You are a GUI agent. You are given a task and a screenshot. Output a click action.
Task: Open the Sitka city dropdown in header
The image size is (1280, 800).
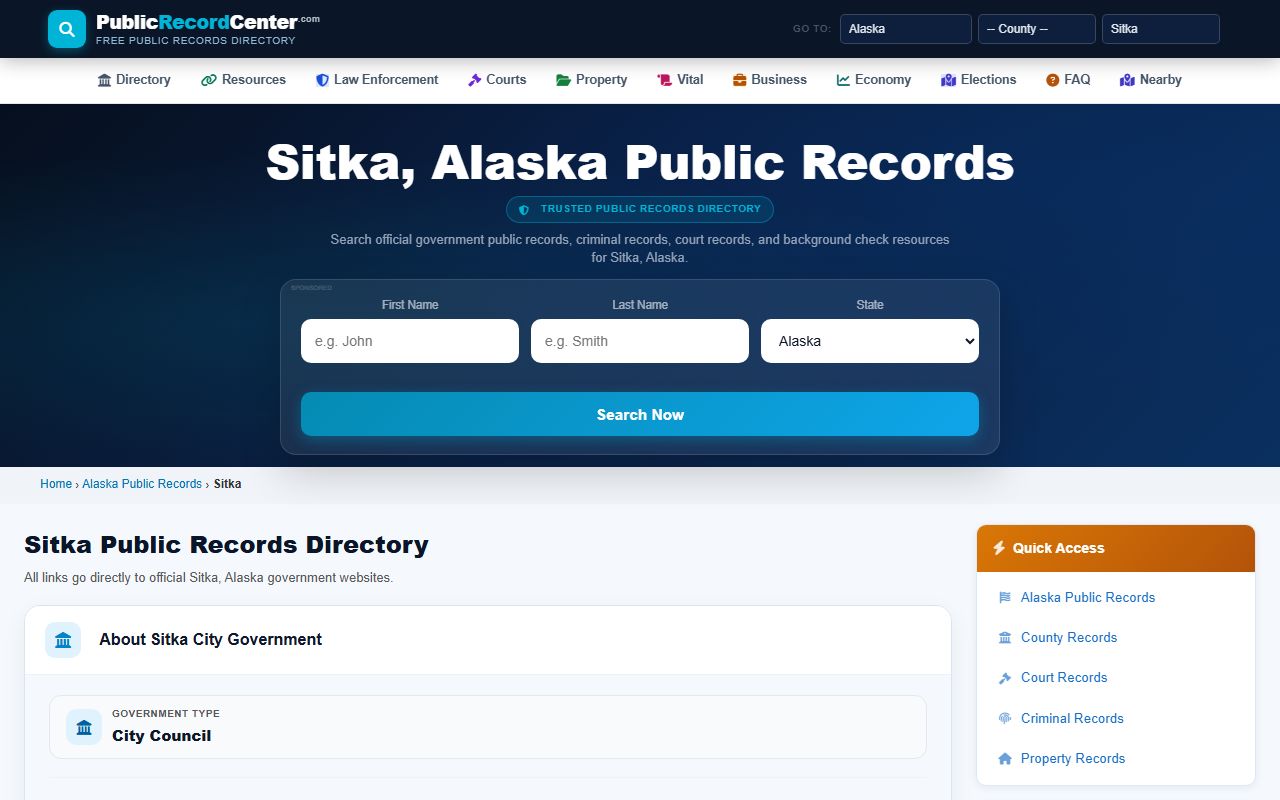tap(1161, 29)
